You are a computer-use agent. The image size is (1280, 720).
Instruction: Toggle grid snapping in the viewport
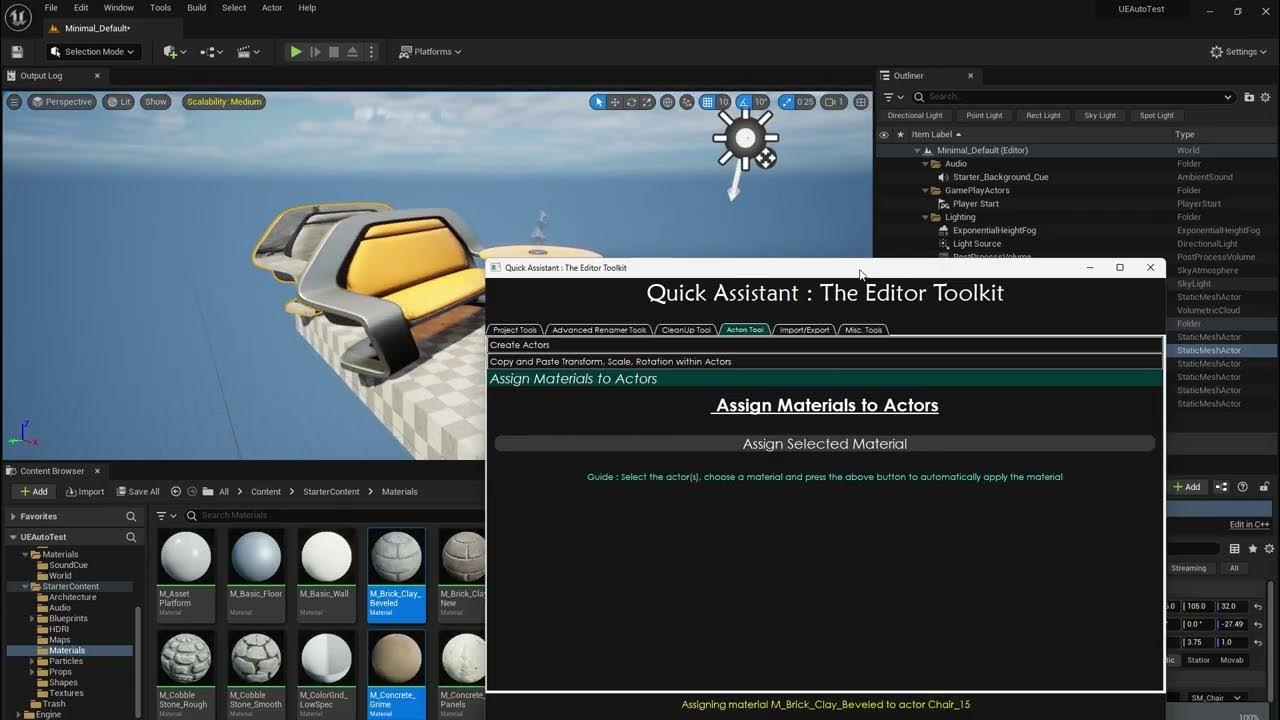coord(707,102)
